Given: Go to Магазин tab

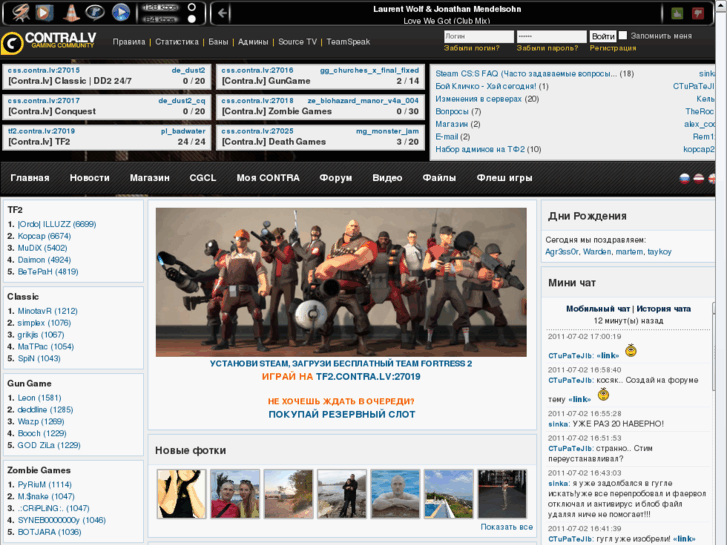Looking at the screenshot, I should coord(150,178).
